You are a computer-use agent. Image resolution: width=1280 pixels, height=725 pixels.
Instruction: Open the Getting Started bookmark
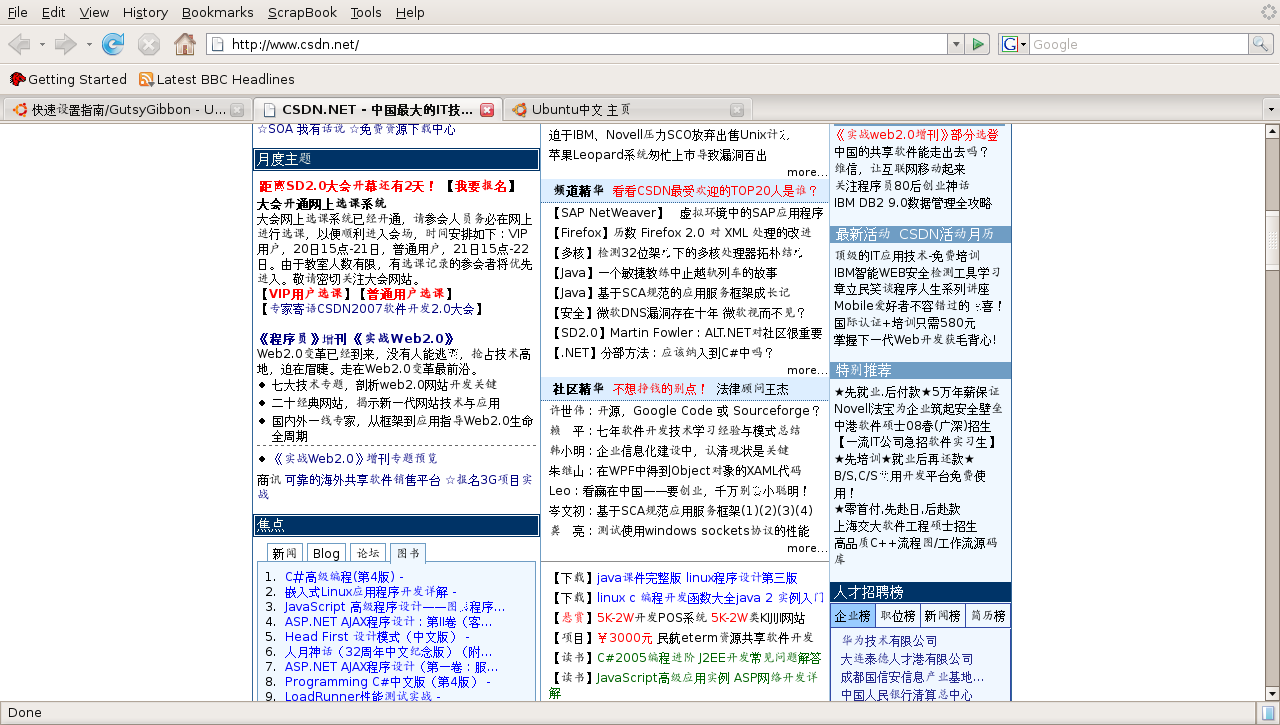(x=68, y=79)
